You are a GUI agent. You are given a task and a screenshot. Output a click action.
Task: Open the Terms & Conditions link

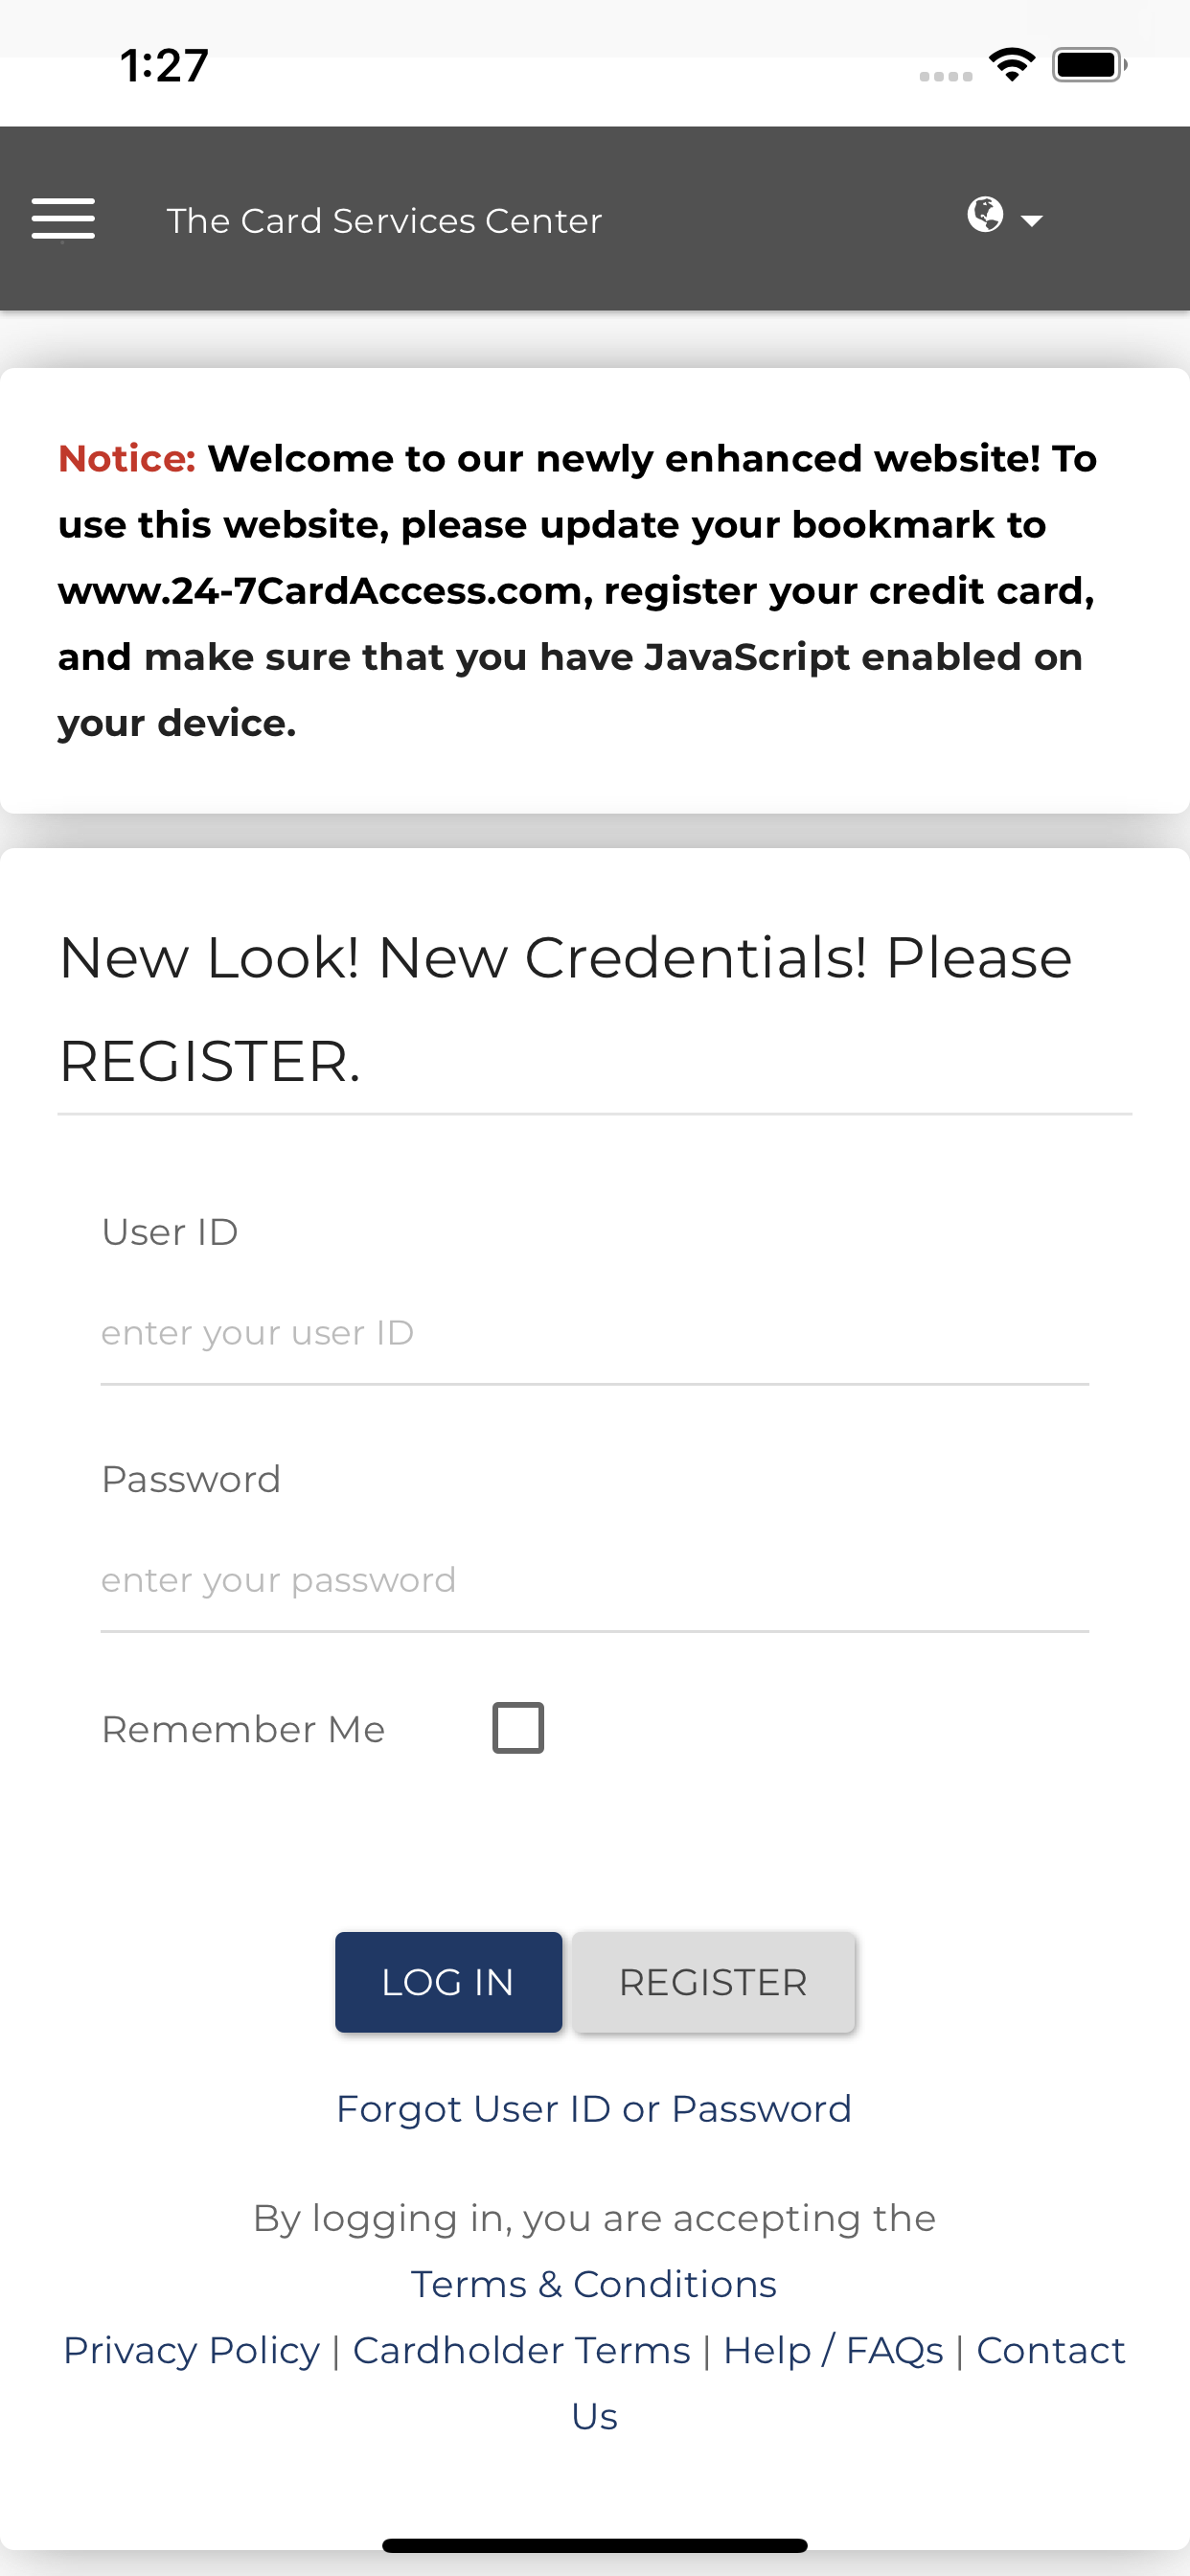pyautogui.click(x=594, y=2285)
